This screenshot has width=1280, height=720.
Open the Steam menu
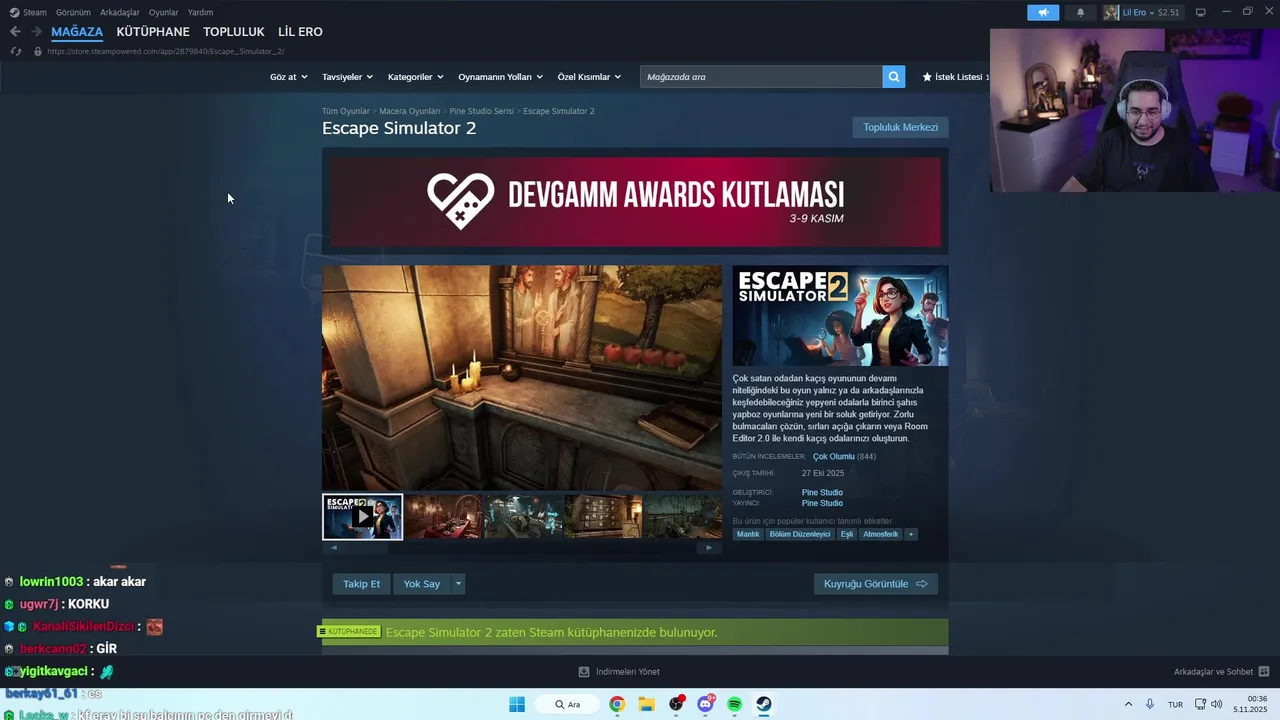[29, 12]
